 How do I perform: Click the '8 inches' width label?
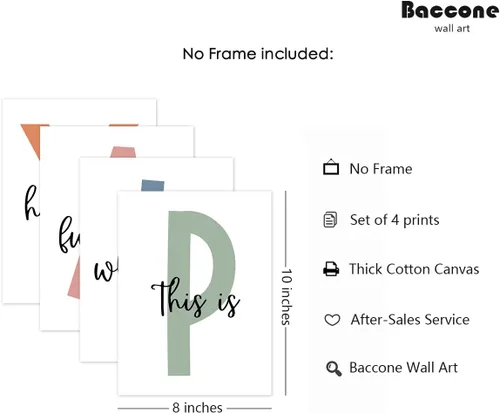pyautogui.click(x=197, y=407)
